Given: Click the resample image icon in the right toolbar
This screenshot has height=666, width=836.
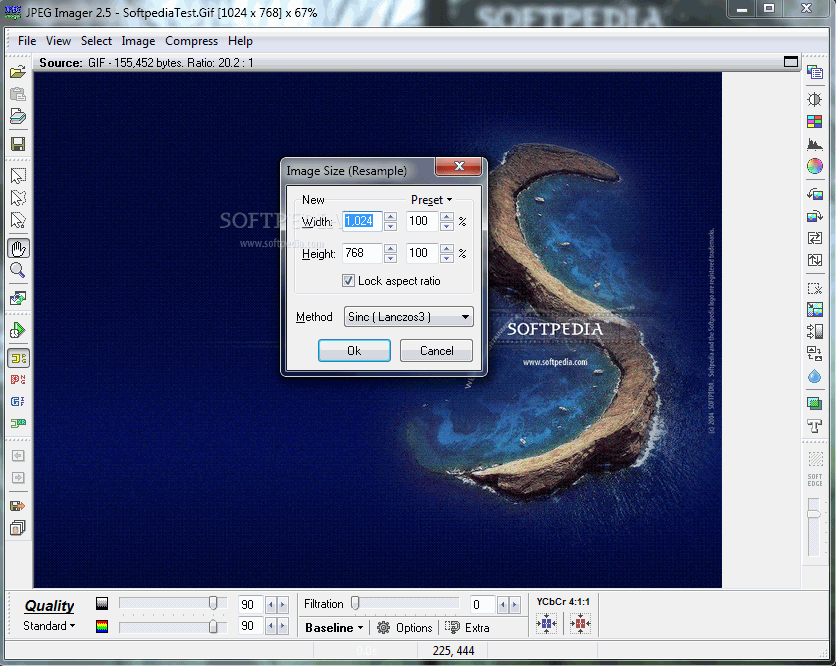Looking at the screenshot, I should coord(815,309).
